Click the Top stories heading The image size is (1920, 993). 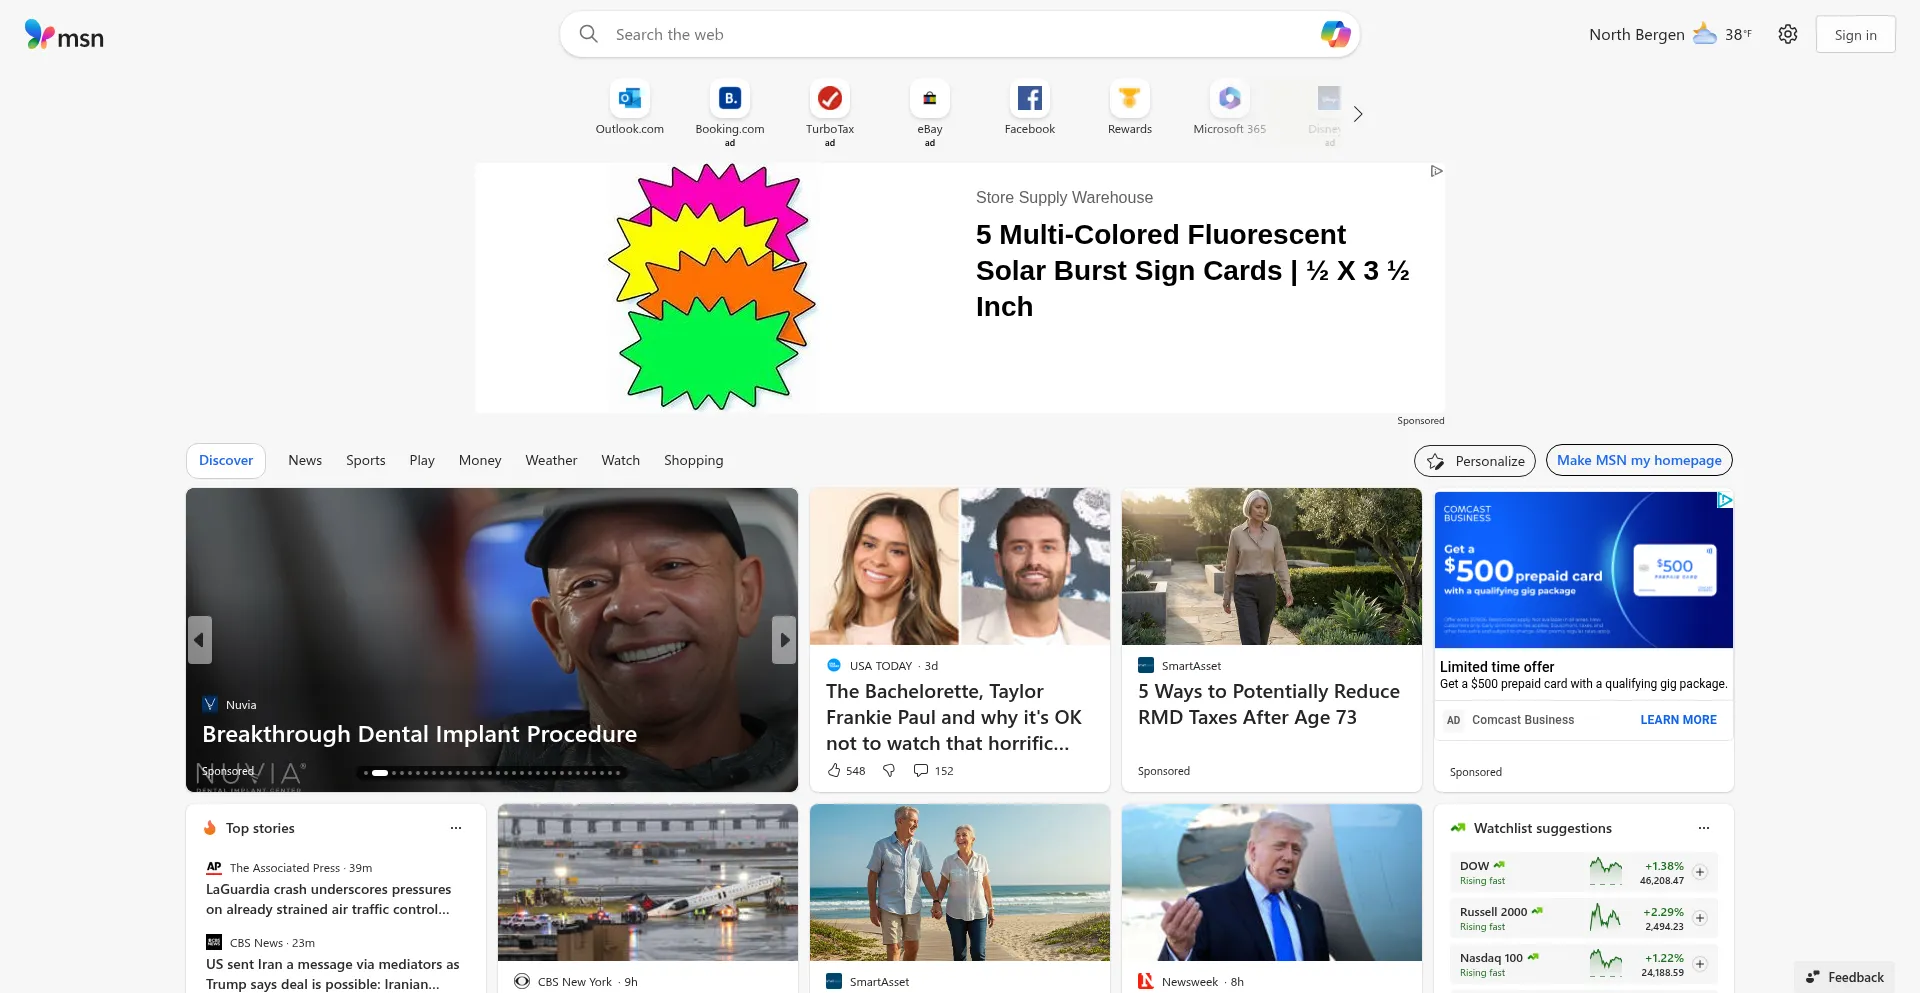point(260,828)
